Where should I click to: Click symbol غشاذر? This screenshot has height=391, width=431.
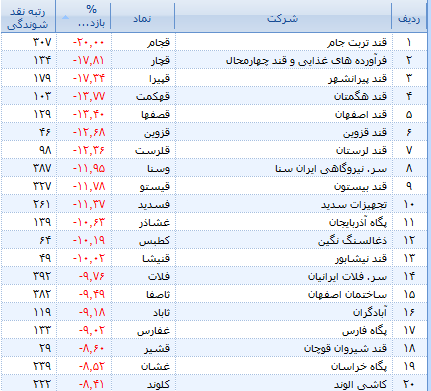tap(155, 222)
